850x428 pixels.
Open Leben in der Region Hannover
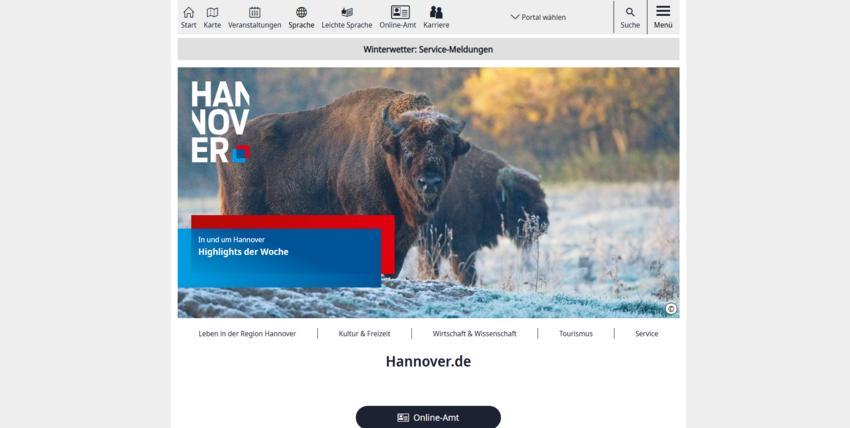tap(247, 334)
